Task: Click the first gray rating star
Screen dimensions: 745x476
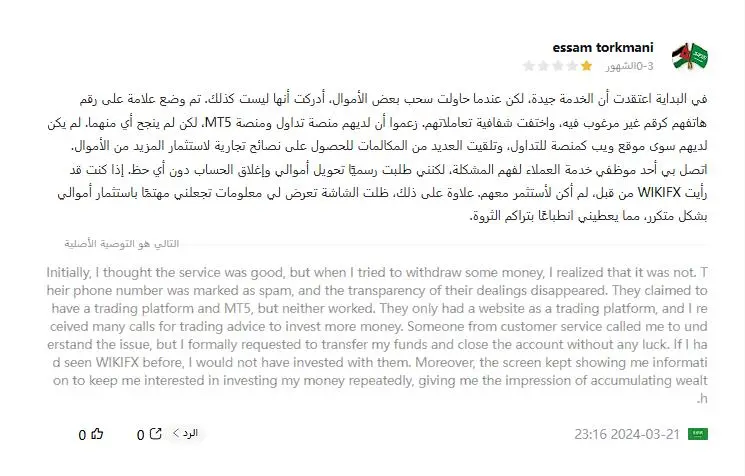Action: point(528,66)
